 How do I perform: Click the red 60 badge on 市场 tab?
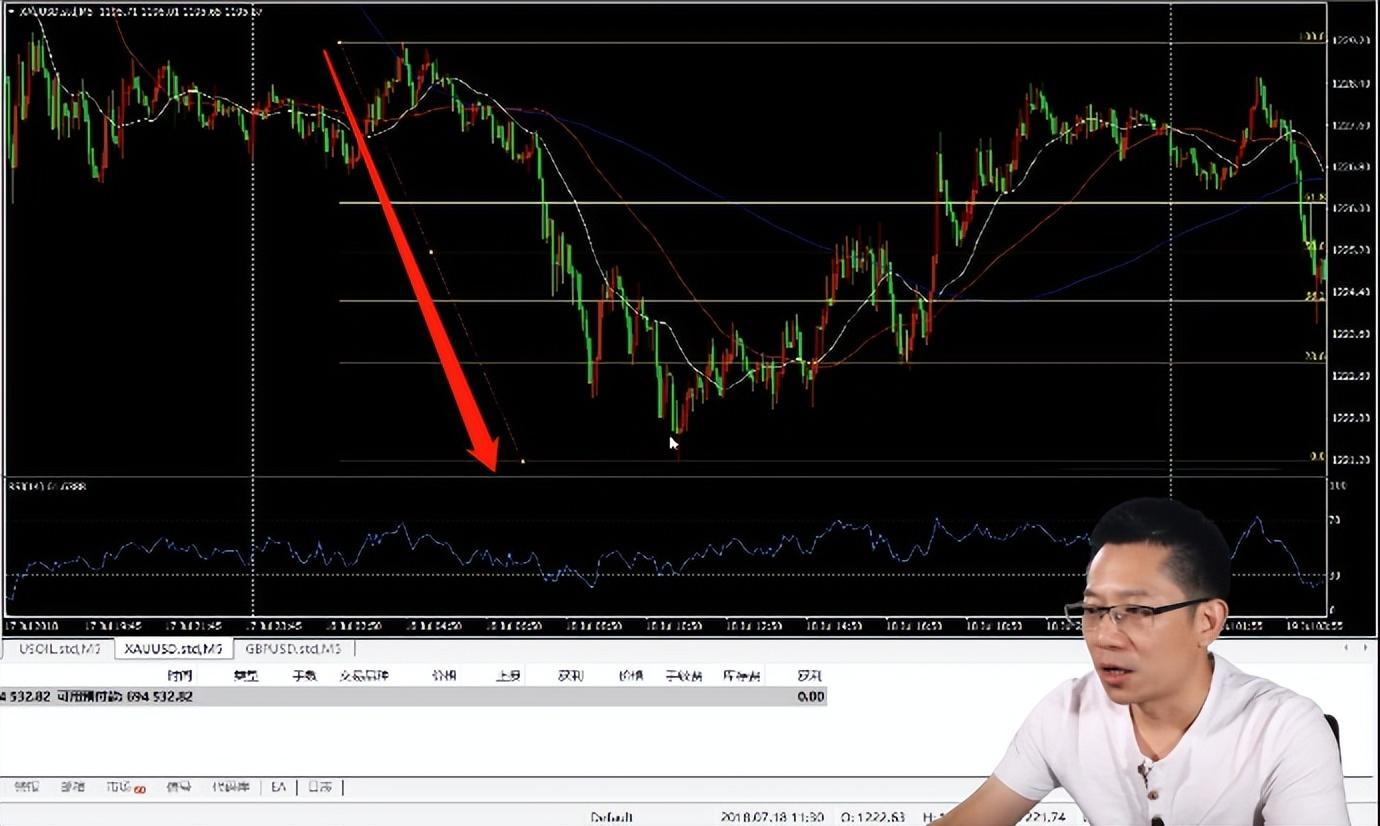[140, 790]
